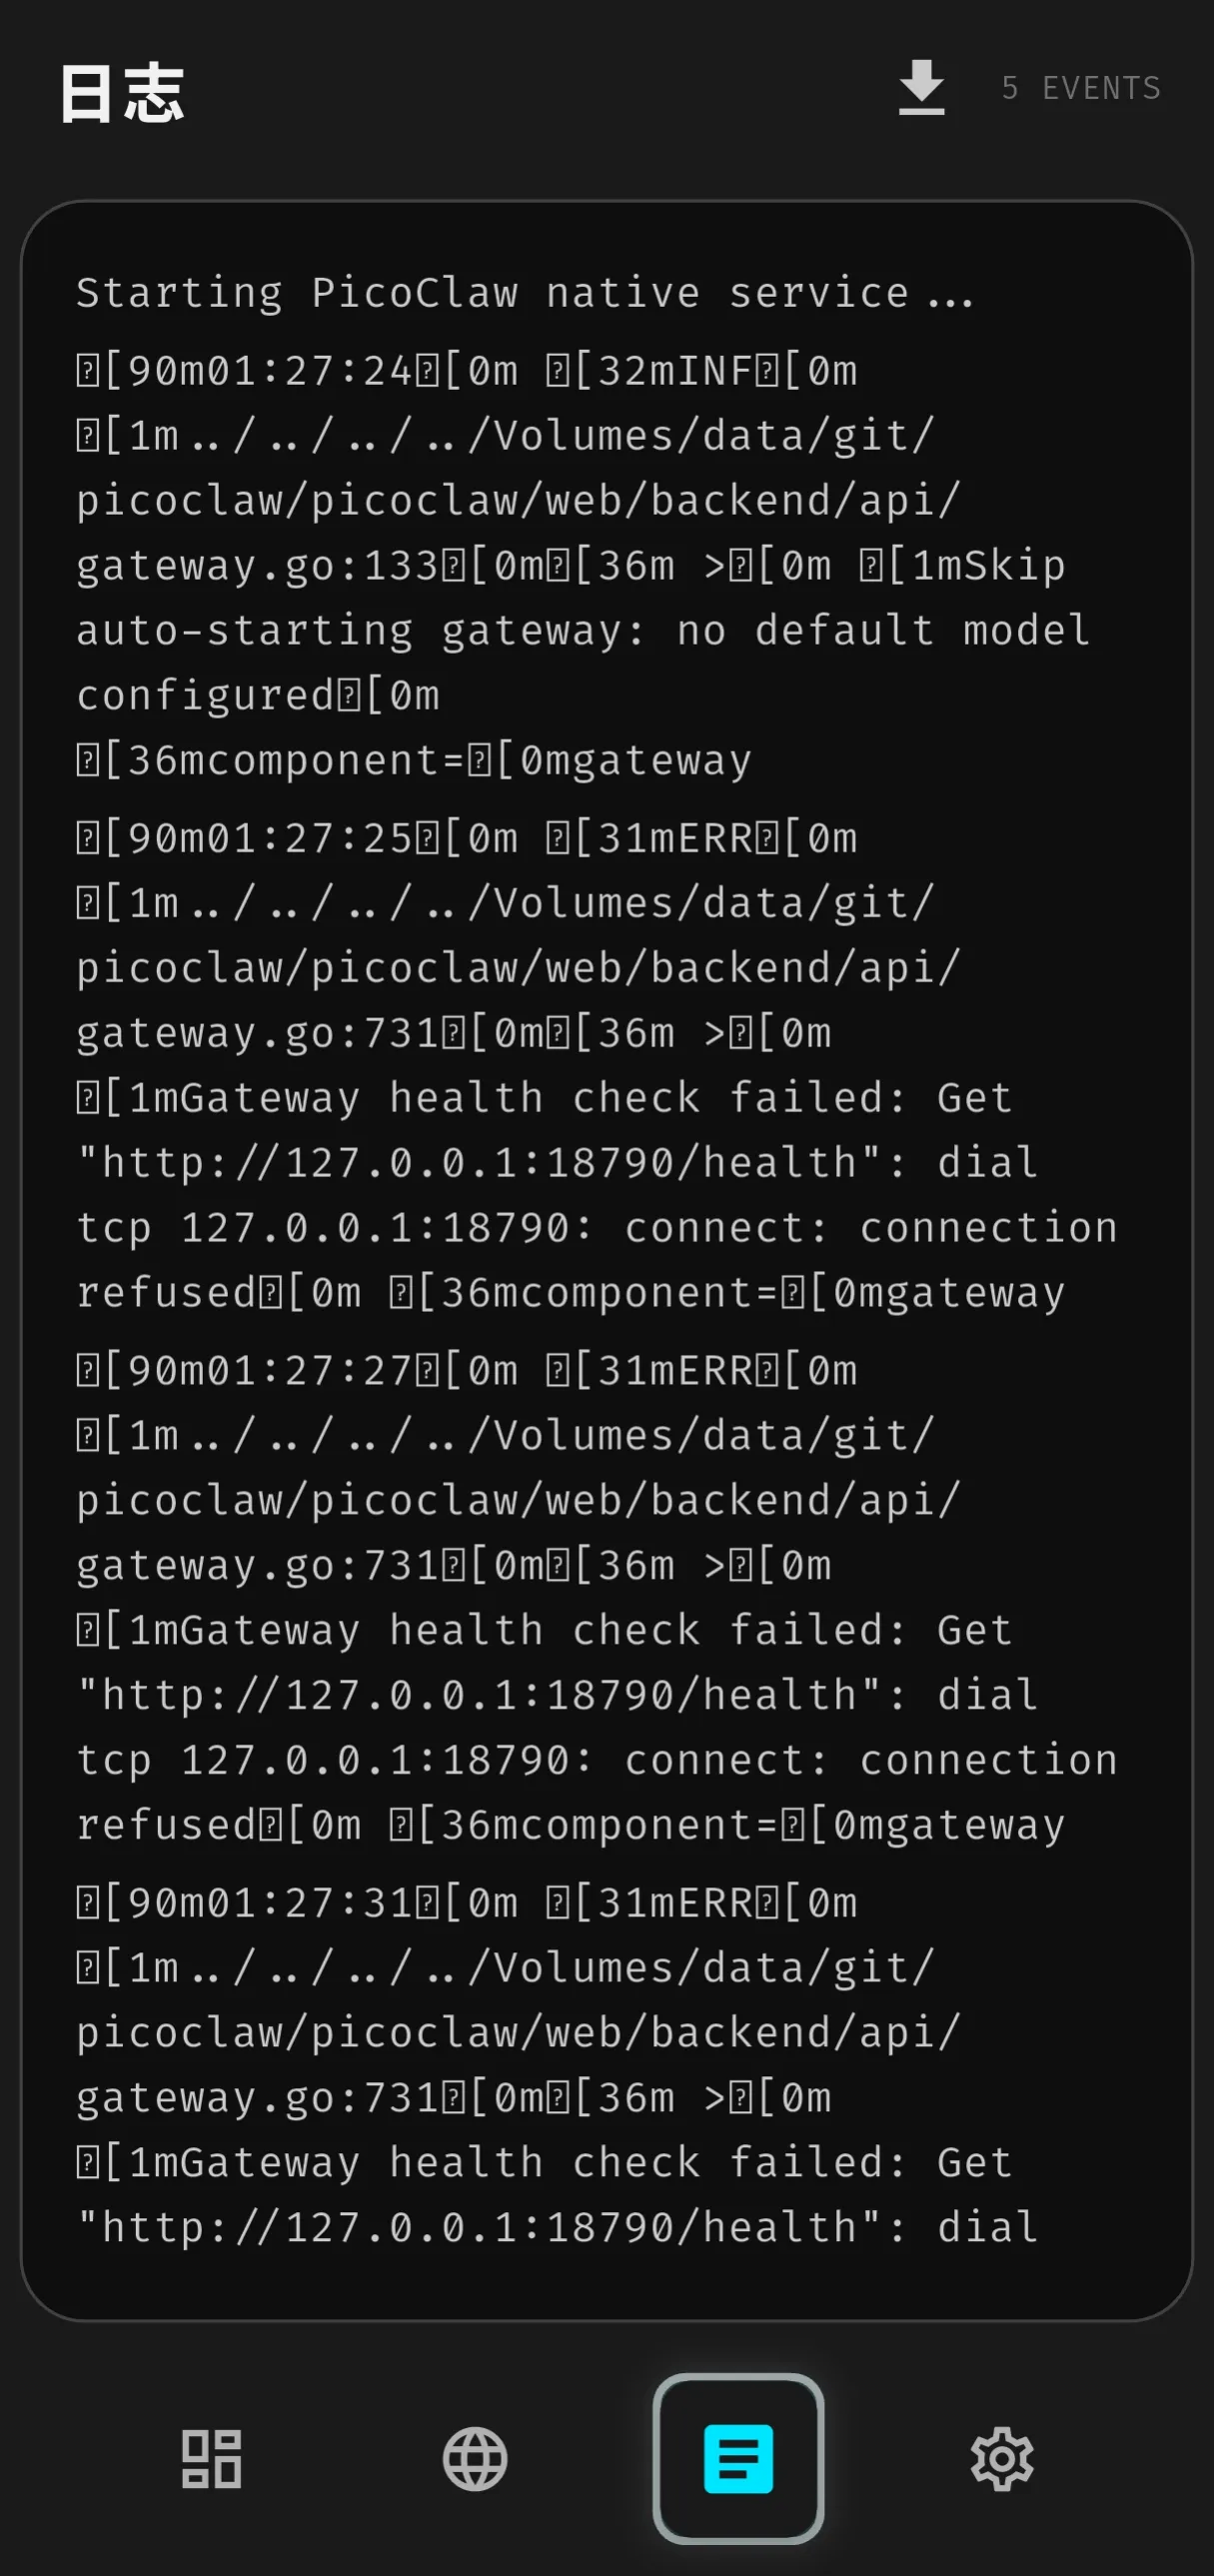Click the Skip auto-starting gateway message
This screenshot has height=2576, width=1214.
pyautogui.click(x=580, y=628)
